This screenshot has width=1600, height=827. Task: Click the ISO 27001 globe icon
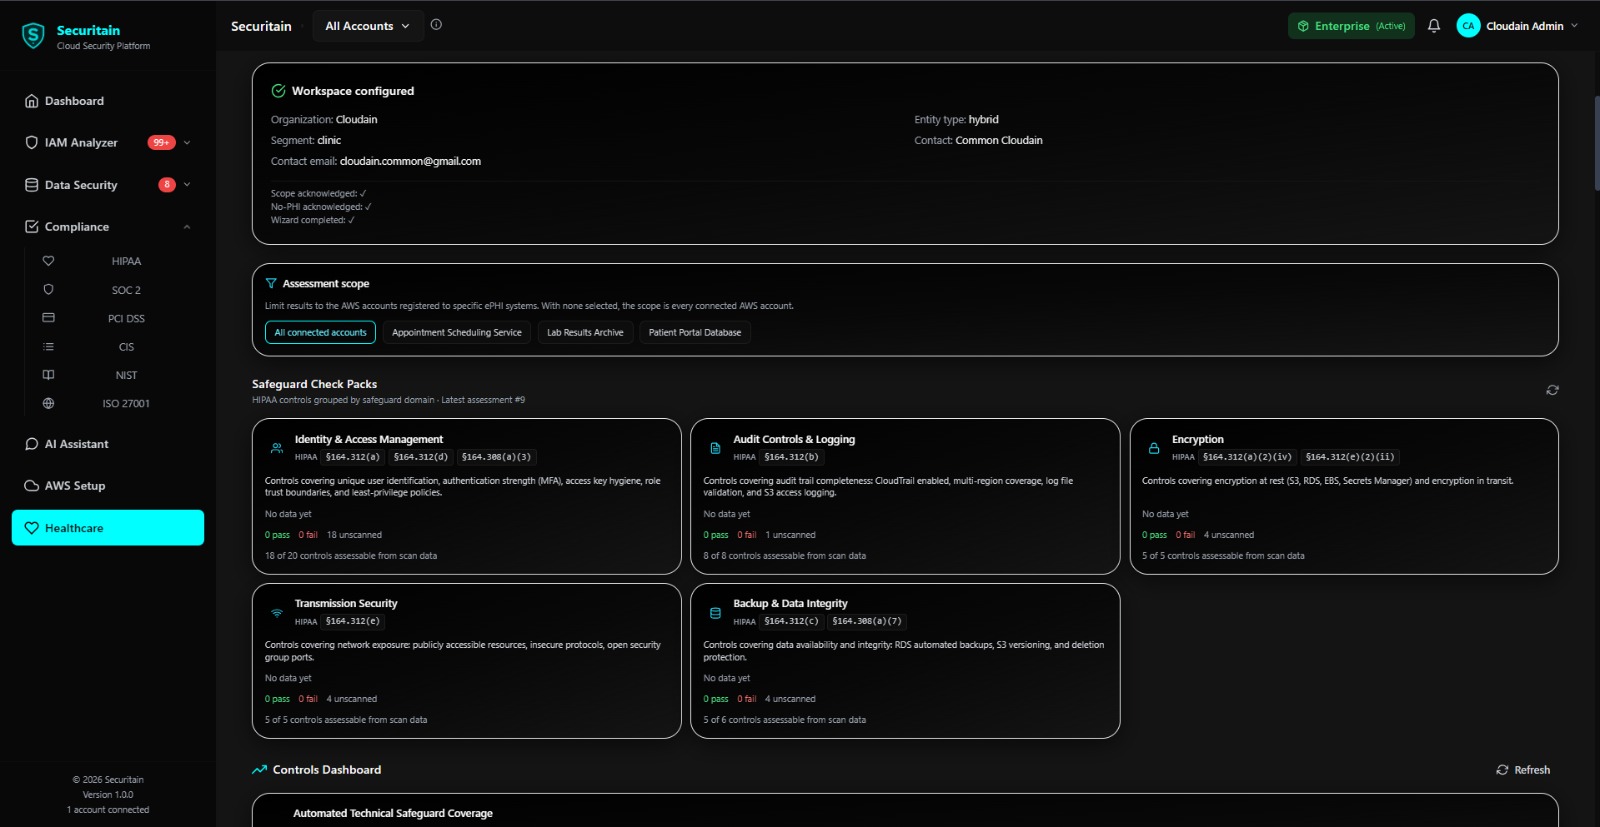48,404
